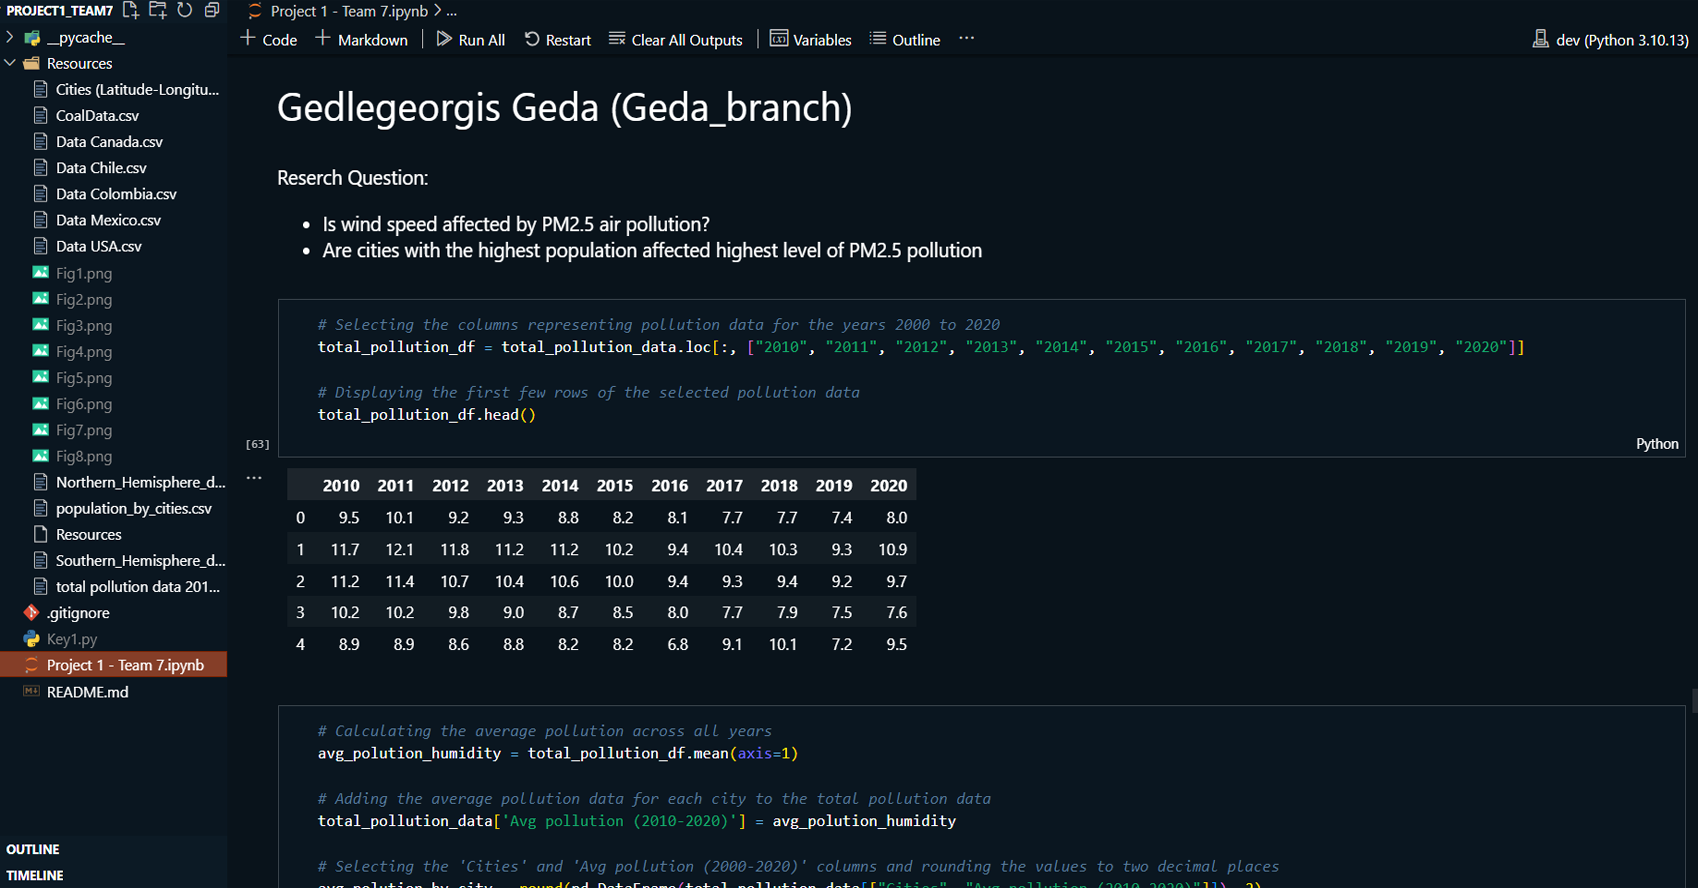Open notebook toolbar more actions menu
The width and height of the screenshot is (1698, 888).
(966, 39)
